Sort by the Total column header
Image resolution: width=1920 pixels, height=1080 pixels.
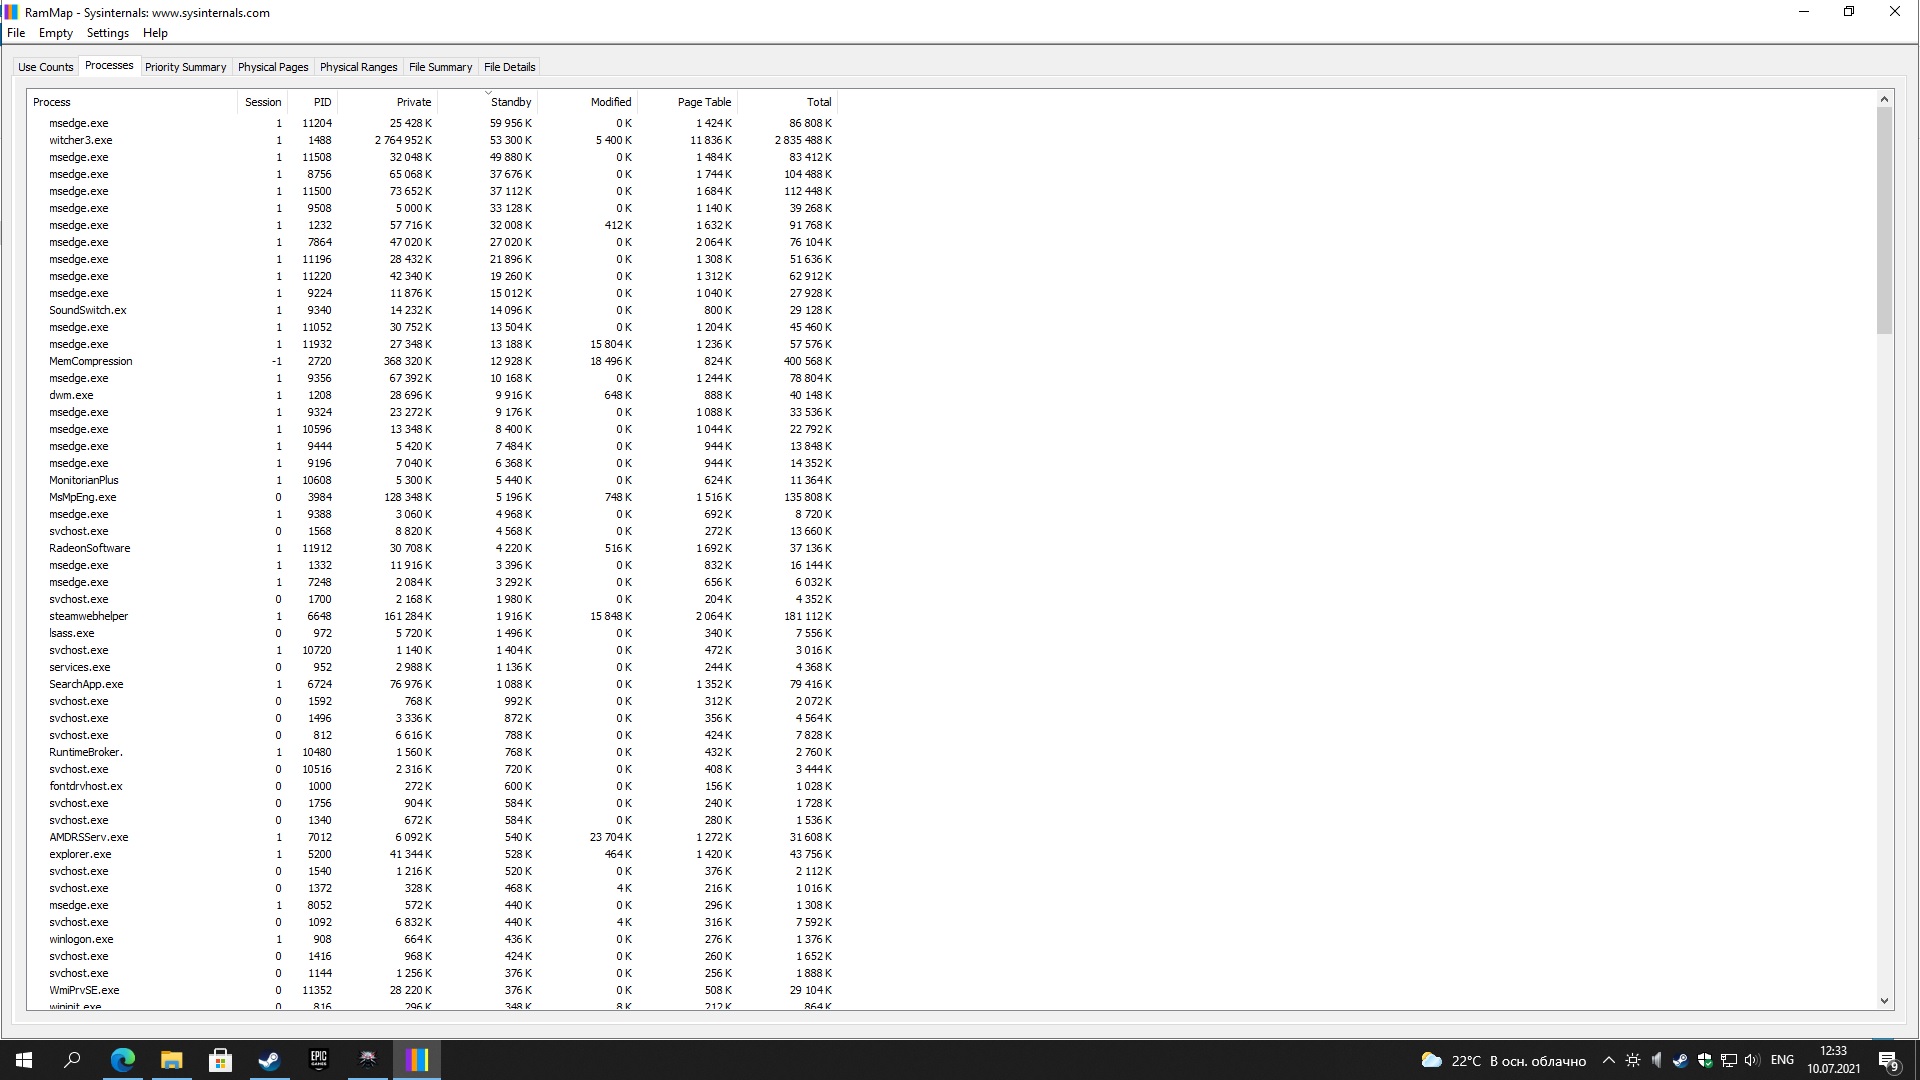788,102
